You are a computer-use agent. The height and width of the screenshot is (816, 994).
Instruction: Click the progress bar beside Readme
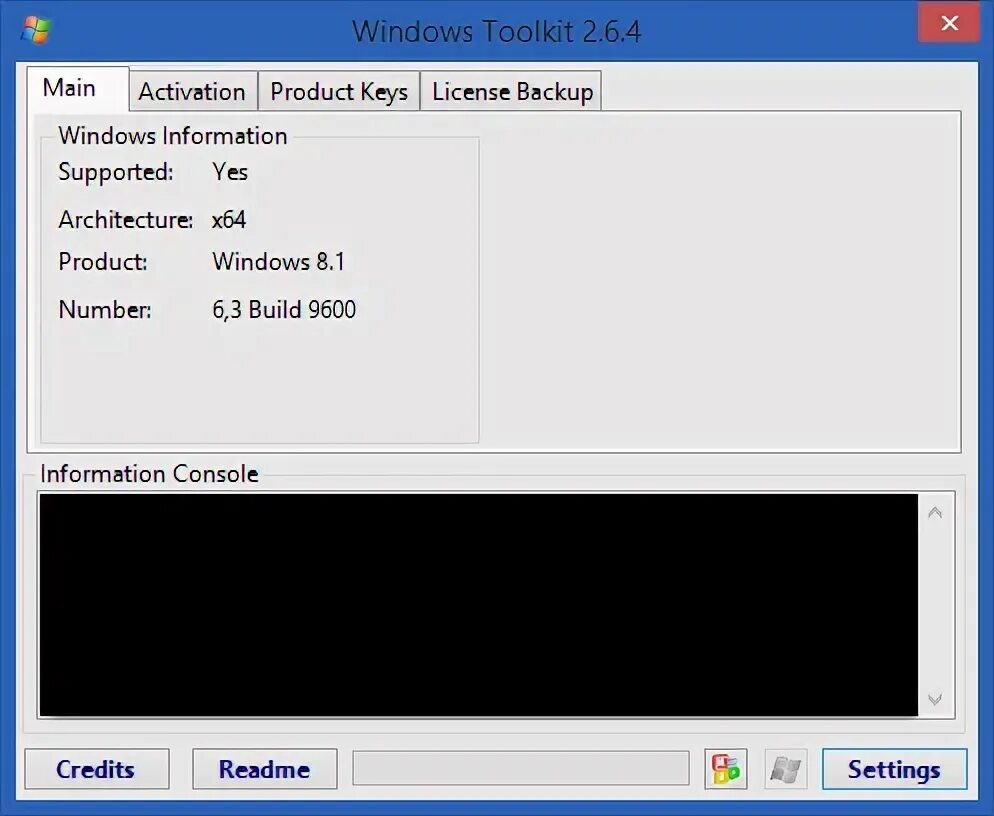[x=520, y=768]
